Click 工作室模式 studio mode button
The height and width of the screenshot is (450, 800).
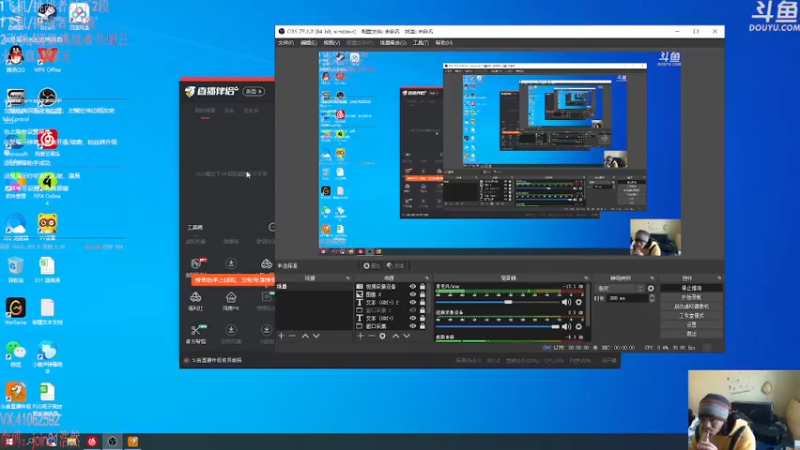tap(691, 315)
